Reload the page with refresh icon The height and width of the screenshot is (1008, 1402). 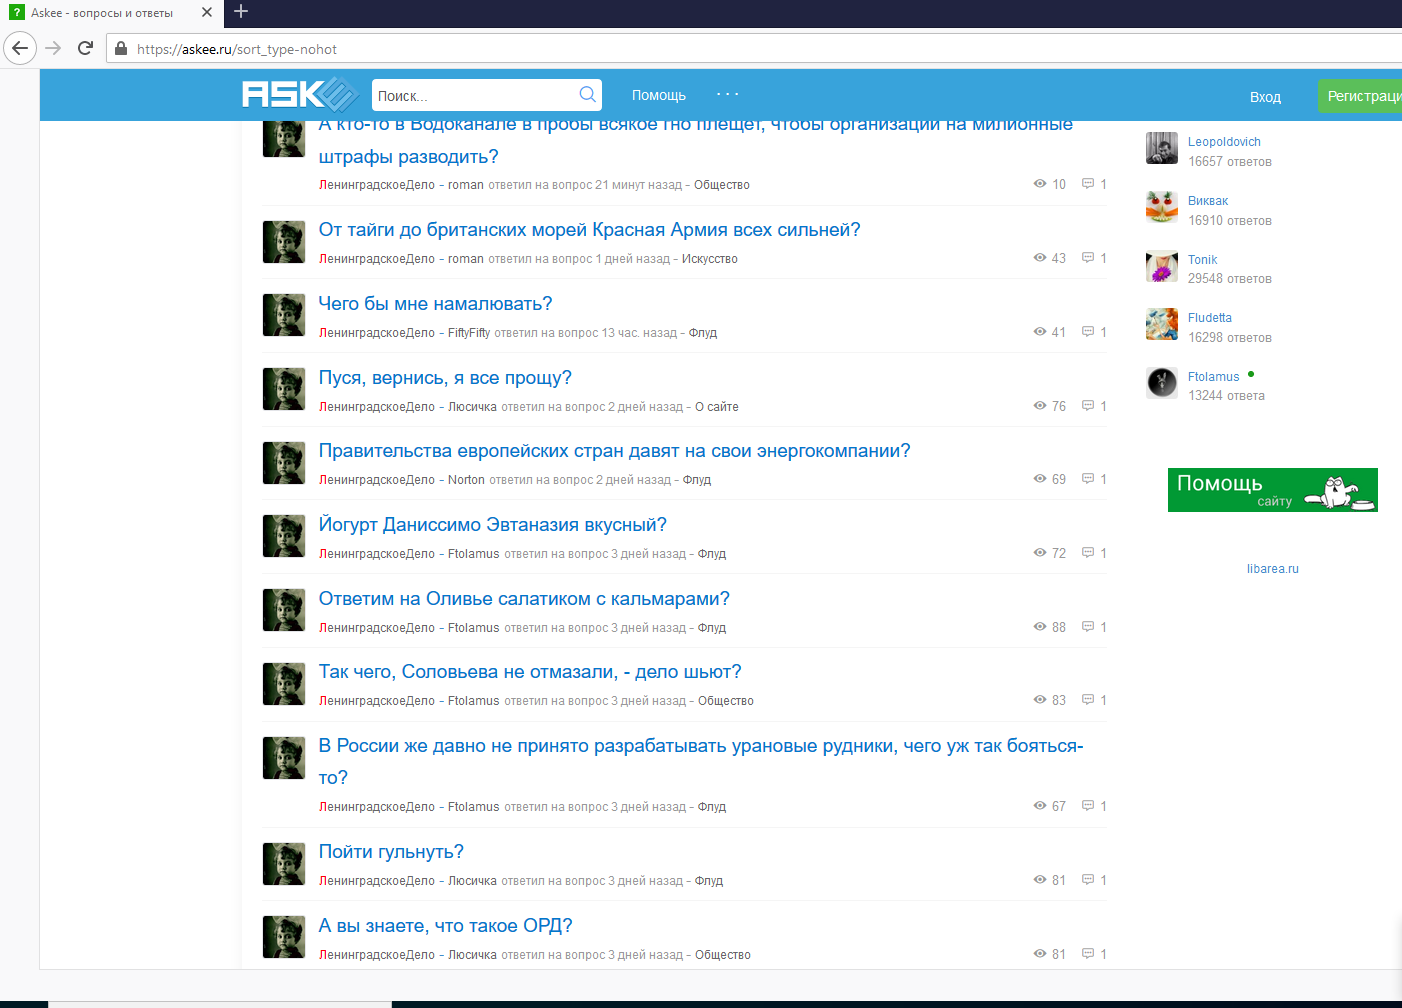[x=86, y=48]
